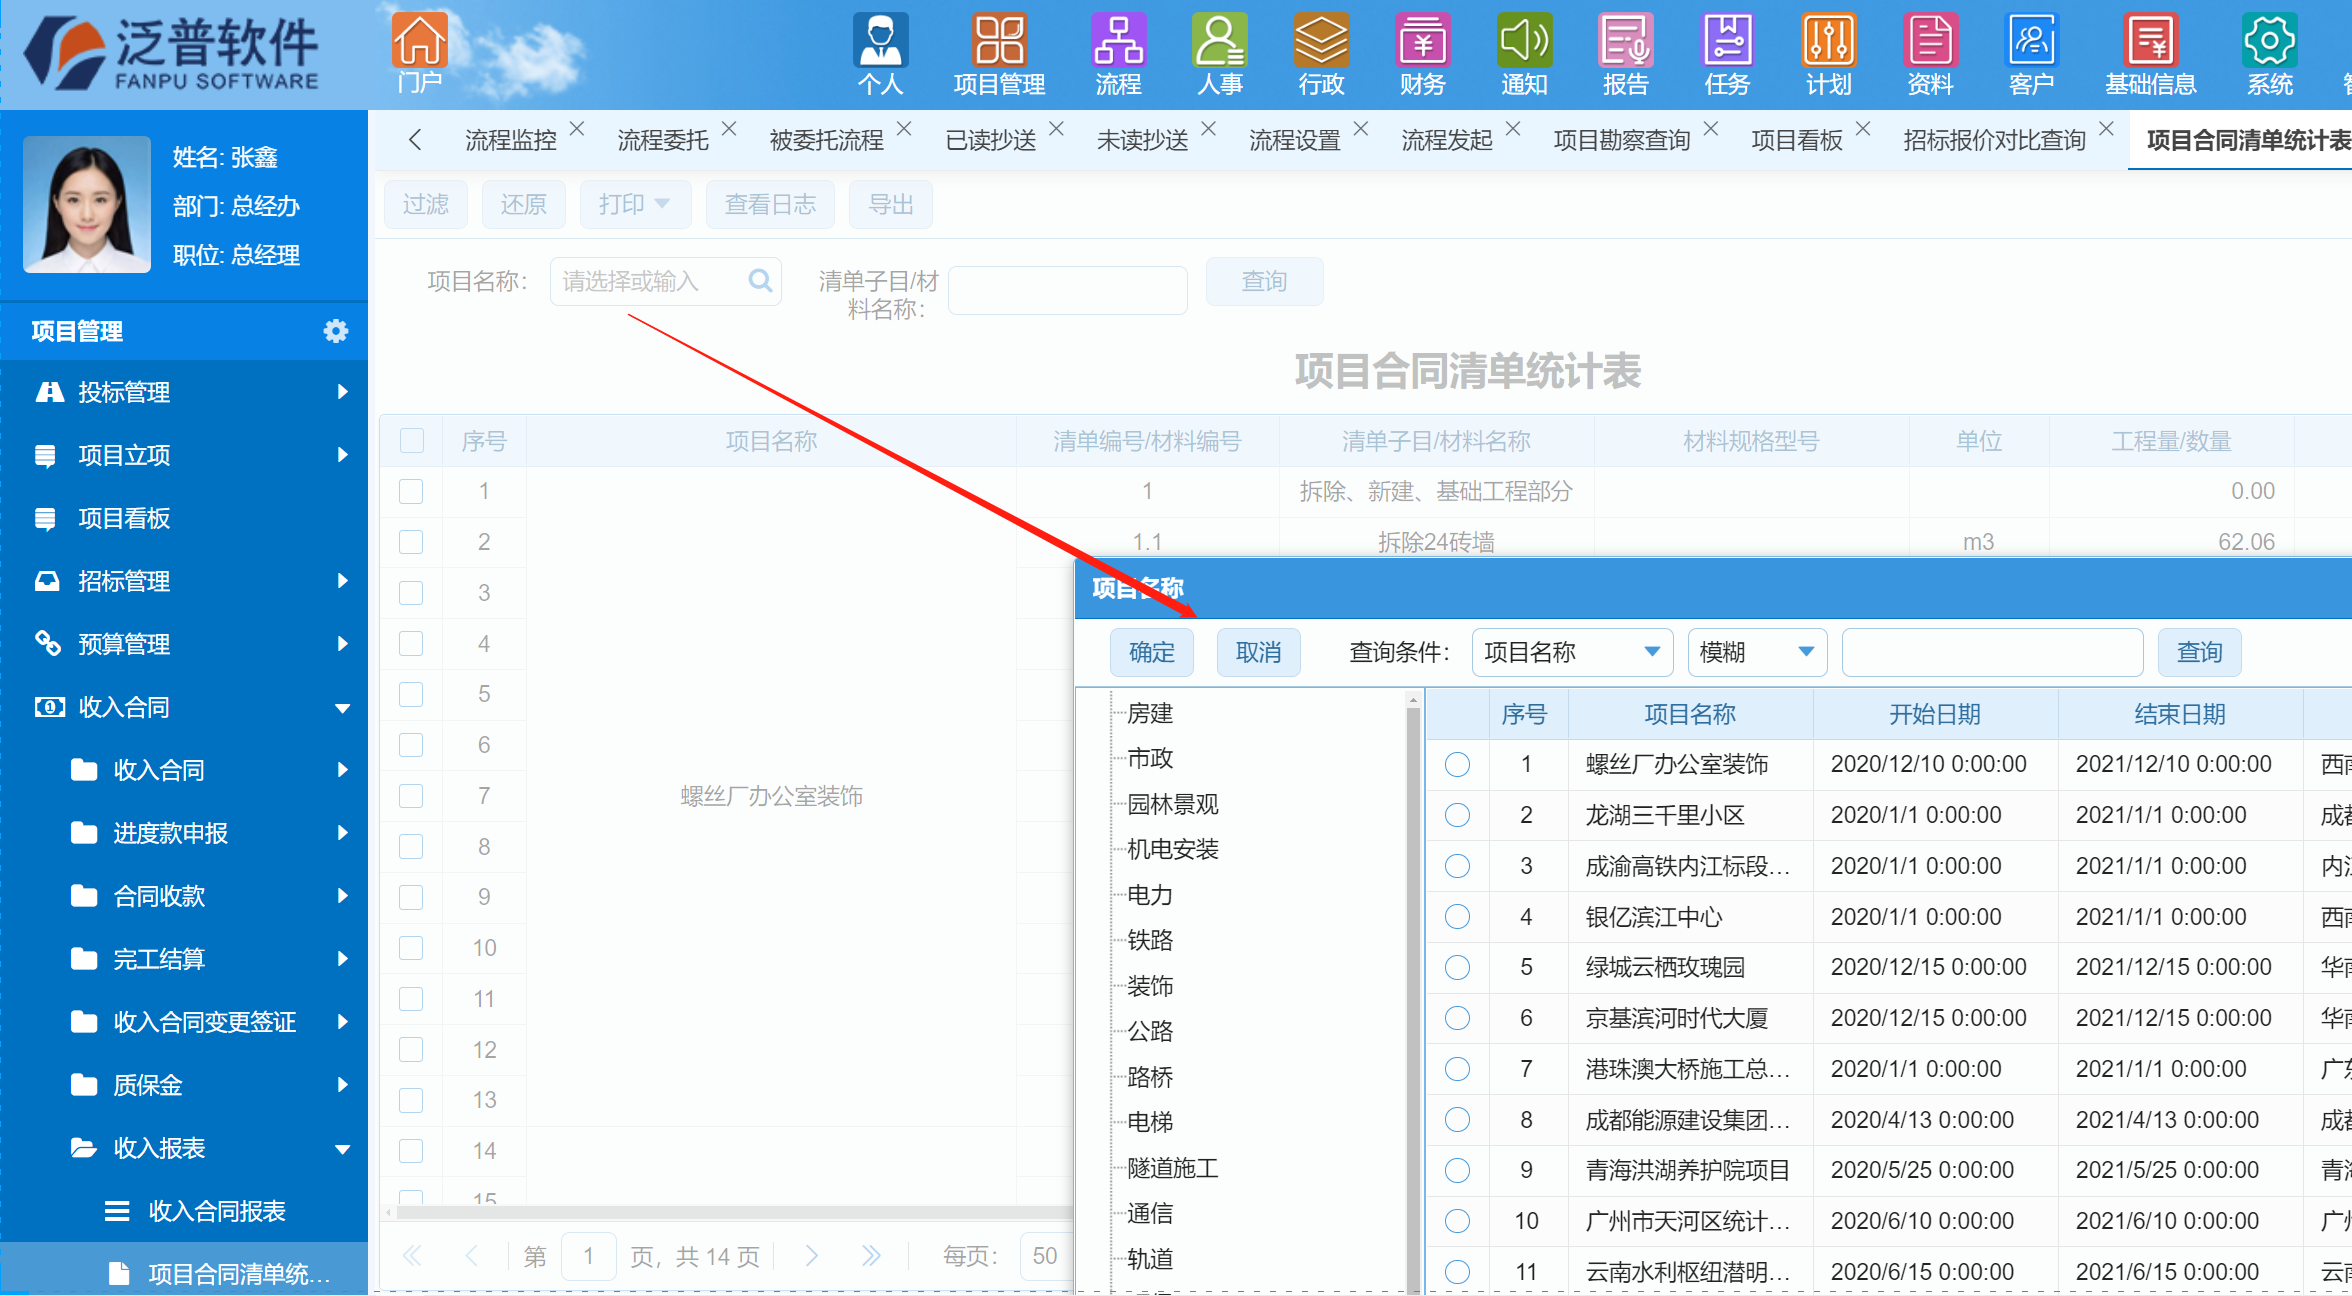Image resolution: width=2352 pixels, height=1296 pixels.
Task: Open the 财务 finance module icon
Action: (x=1422, y=42)
